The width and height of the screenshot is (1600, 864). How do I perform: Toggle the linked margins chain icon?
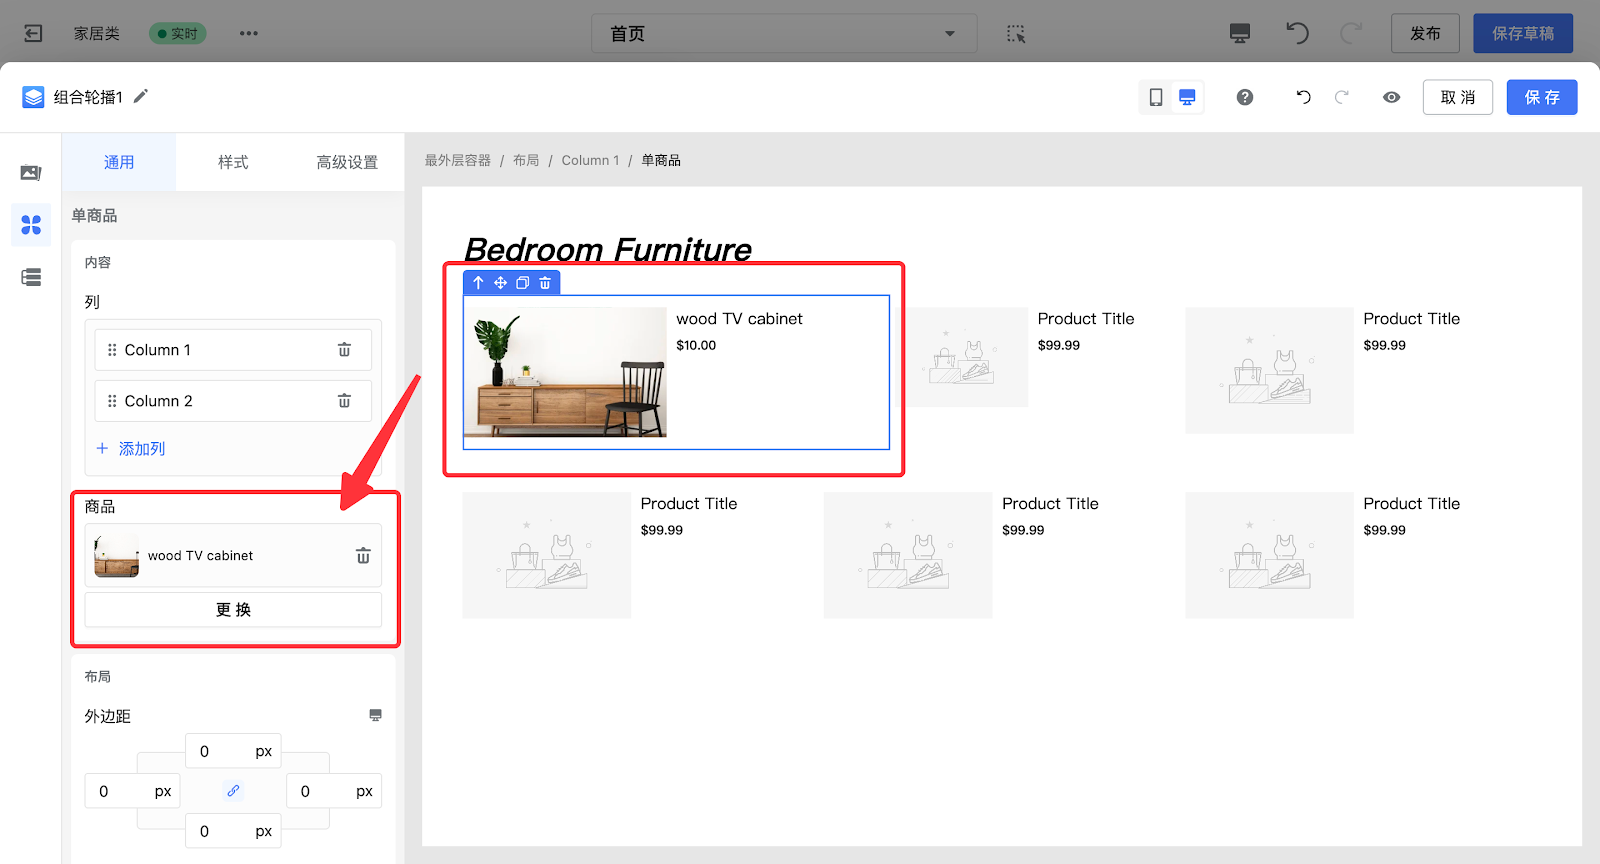click(233, 791)
